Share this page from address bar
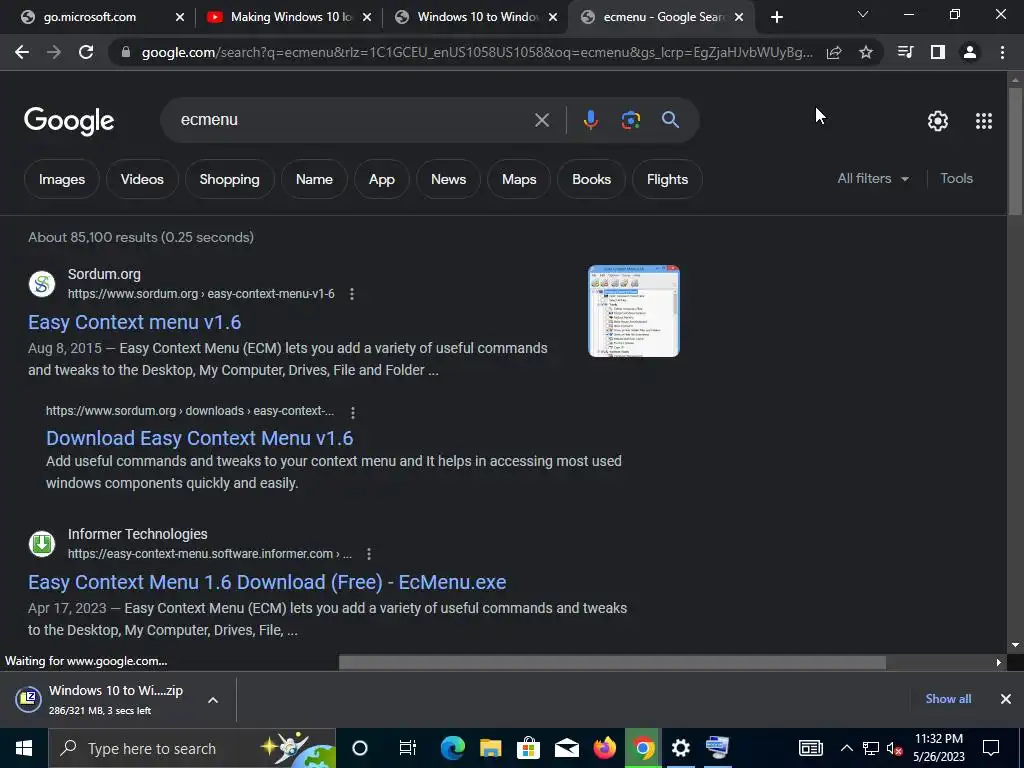The height and width of the screenshot is (768, 1024). tap(834, 52)
